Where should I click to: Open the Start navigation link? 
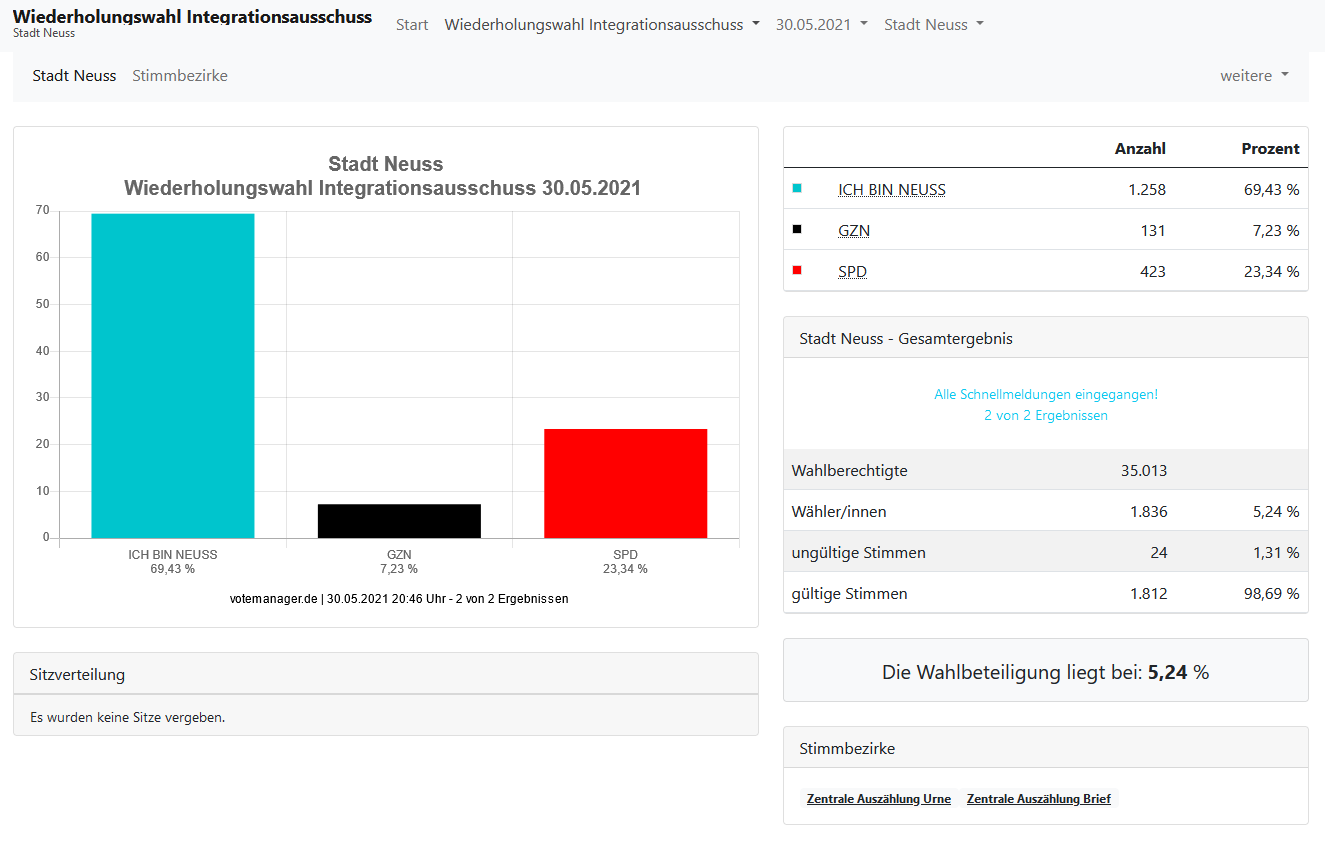click(412, 24)
